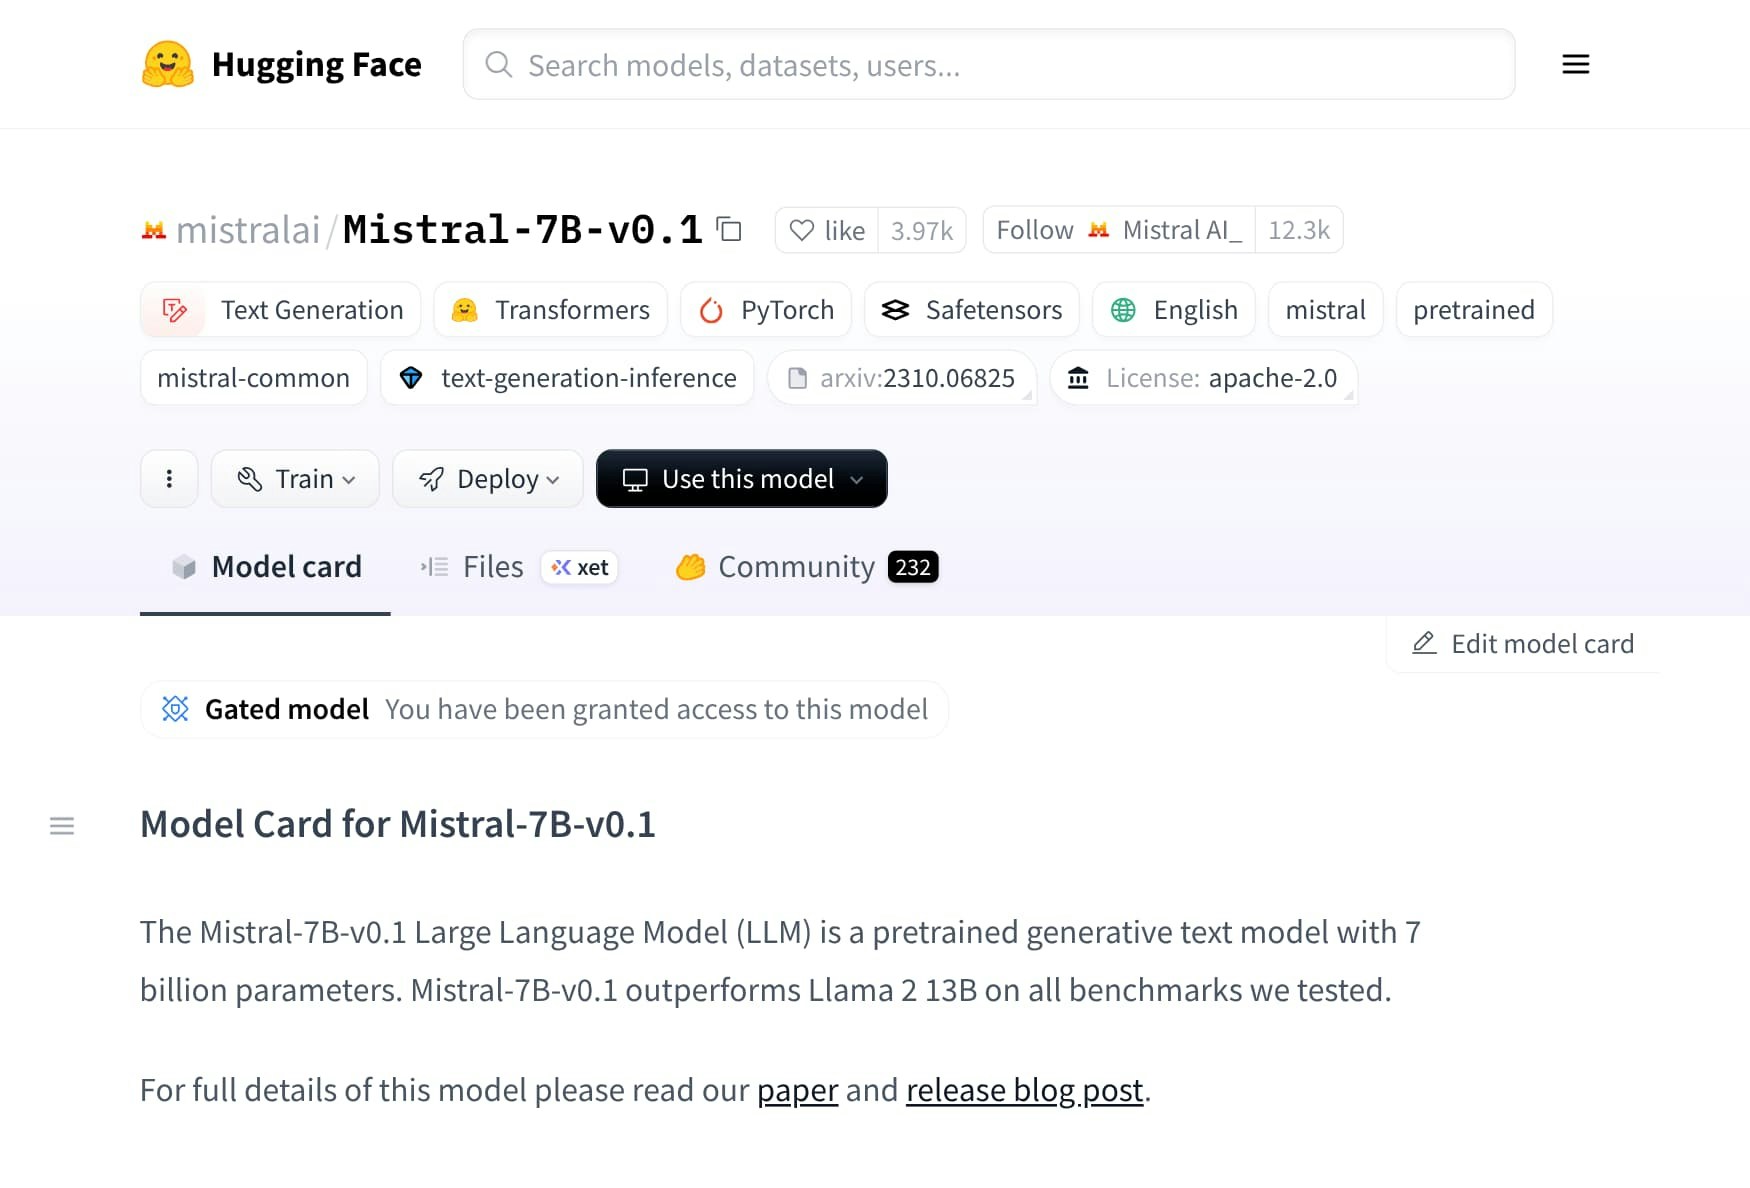This screenshot has width=1750, height=1188.
Task: Open the Community tab with 232 discussions
Action: (x=795, y=567)
